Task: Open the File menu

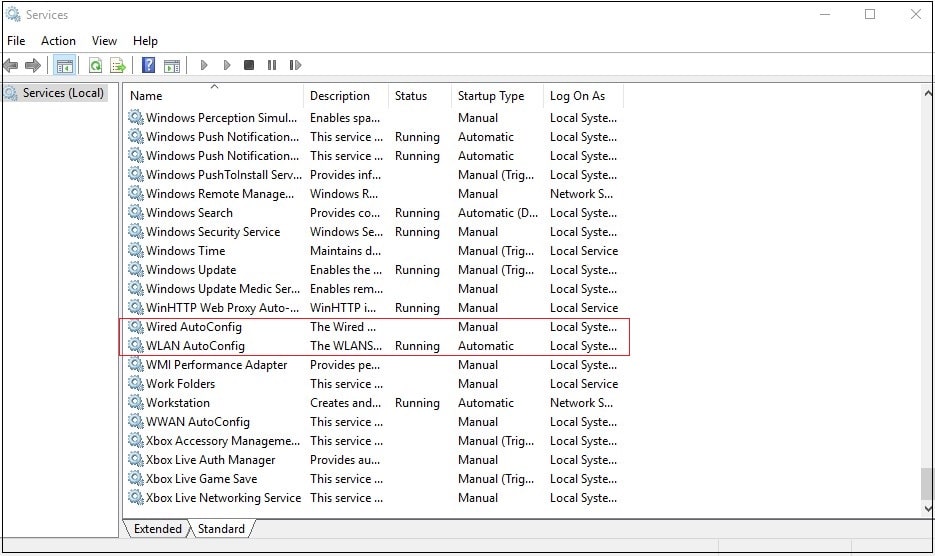Action: tap(16, 41)
